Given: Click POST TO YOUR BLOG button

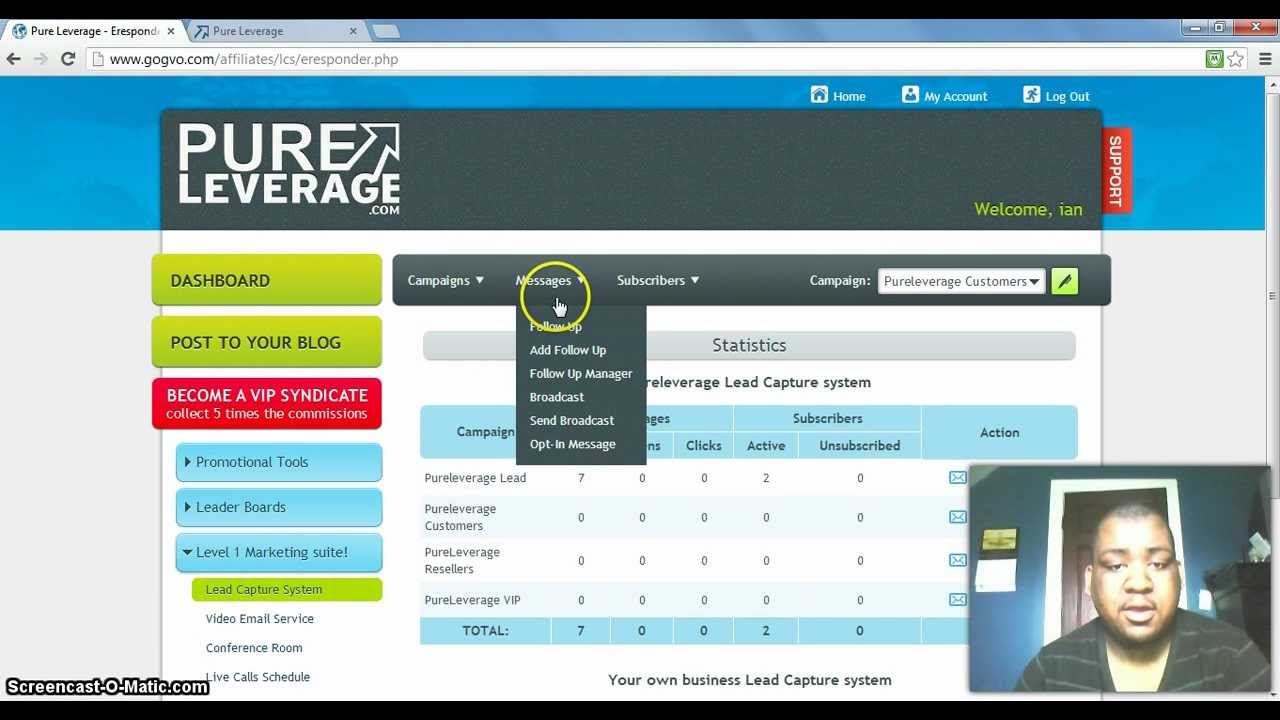Looking at the screenshot, I should [267, 342].
